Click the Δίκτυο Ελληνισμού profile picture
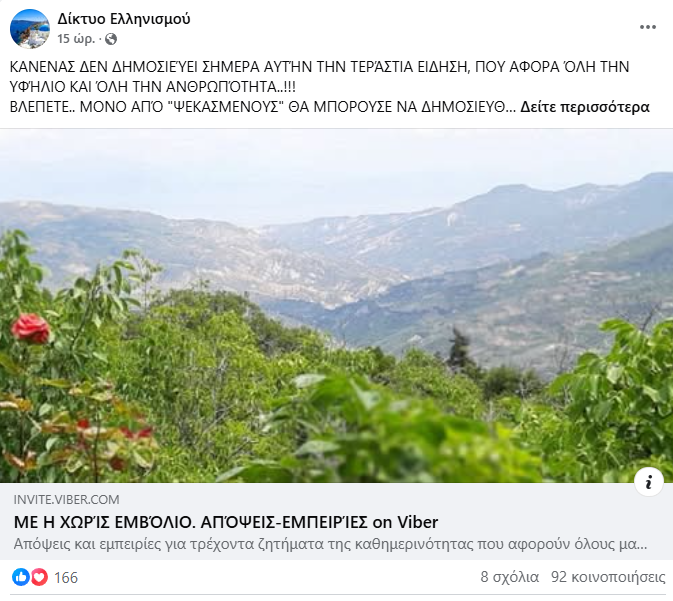The image size is (673, 601). coord(30,29)
